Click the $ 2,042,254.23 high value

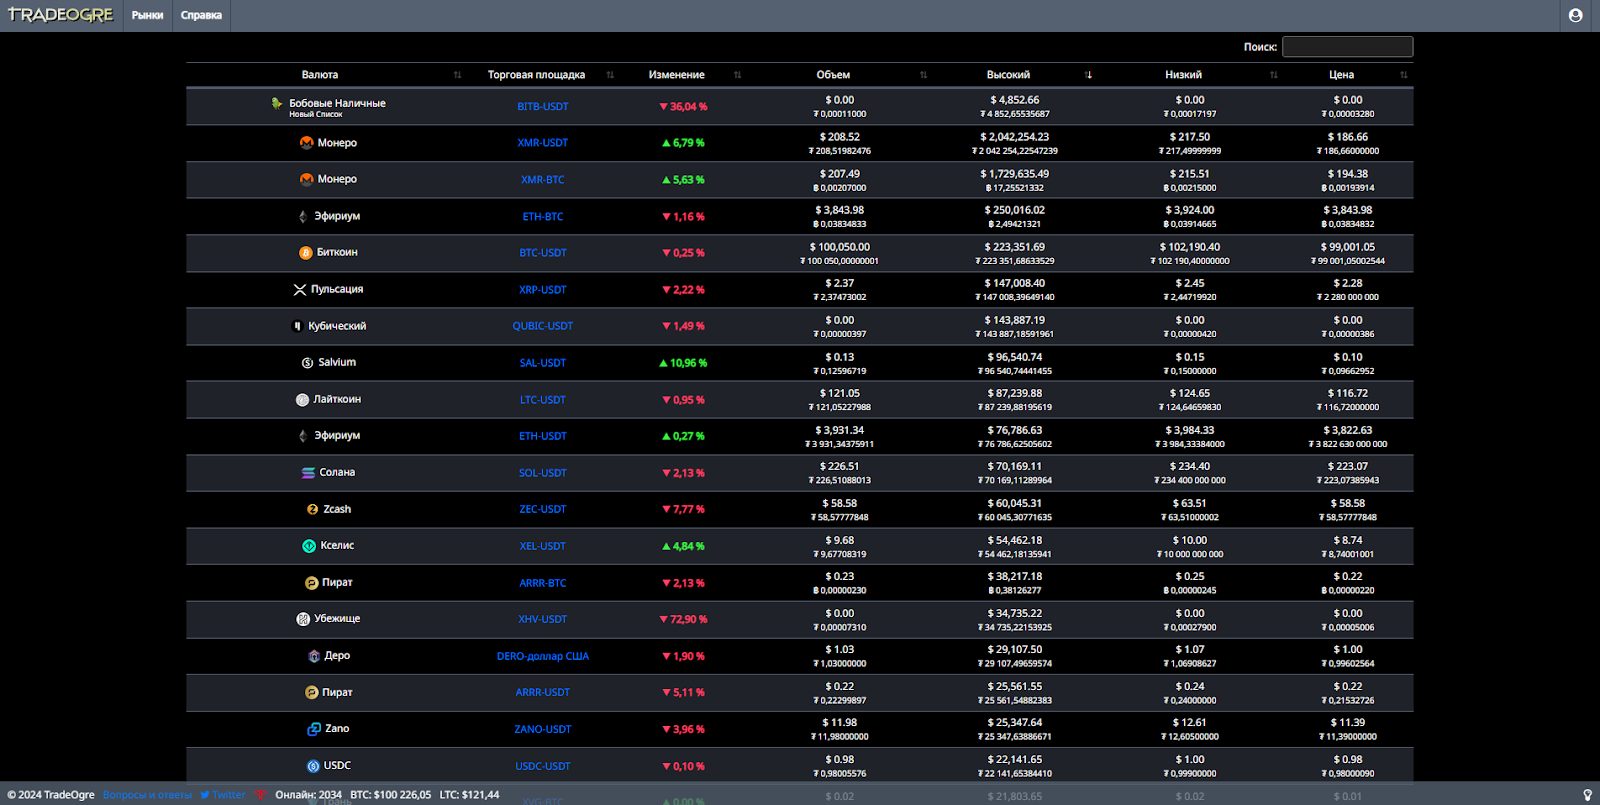tap(1015, 137)
